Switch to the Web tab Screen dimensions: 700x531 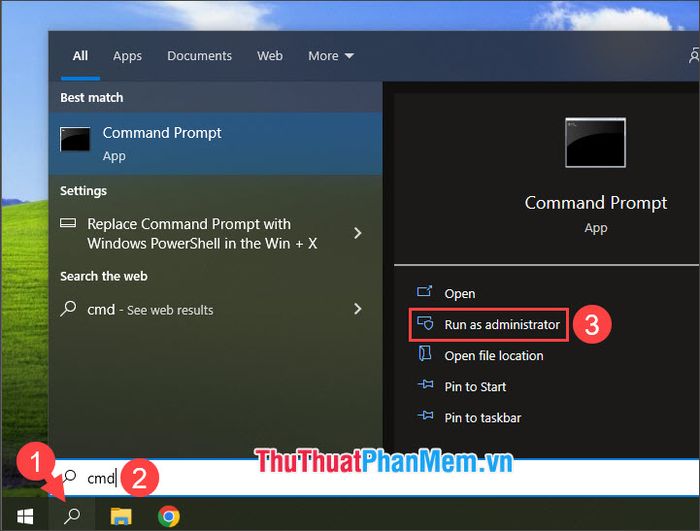coord(270,56)
